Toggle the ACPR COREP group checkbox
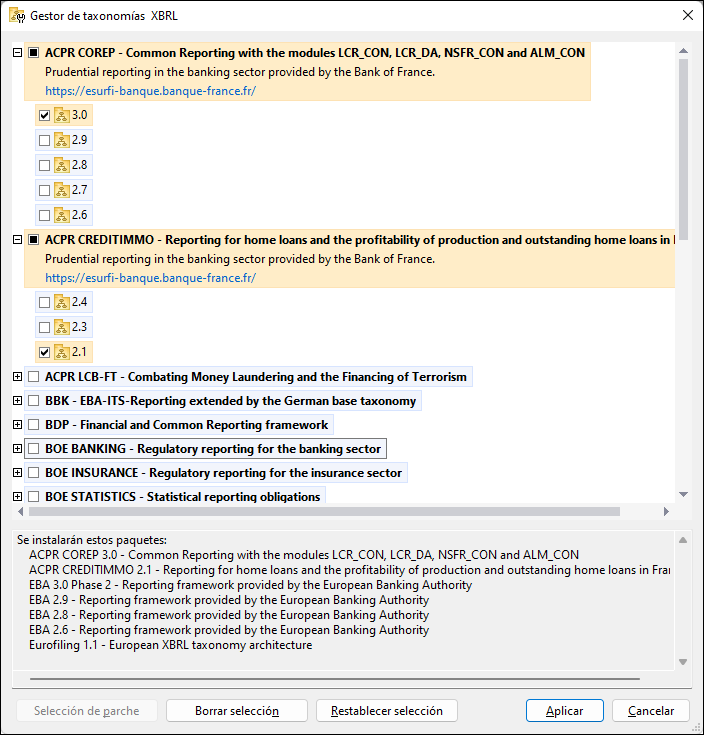The image size is (704, 735). [34, 52]
